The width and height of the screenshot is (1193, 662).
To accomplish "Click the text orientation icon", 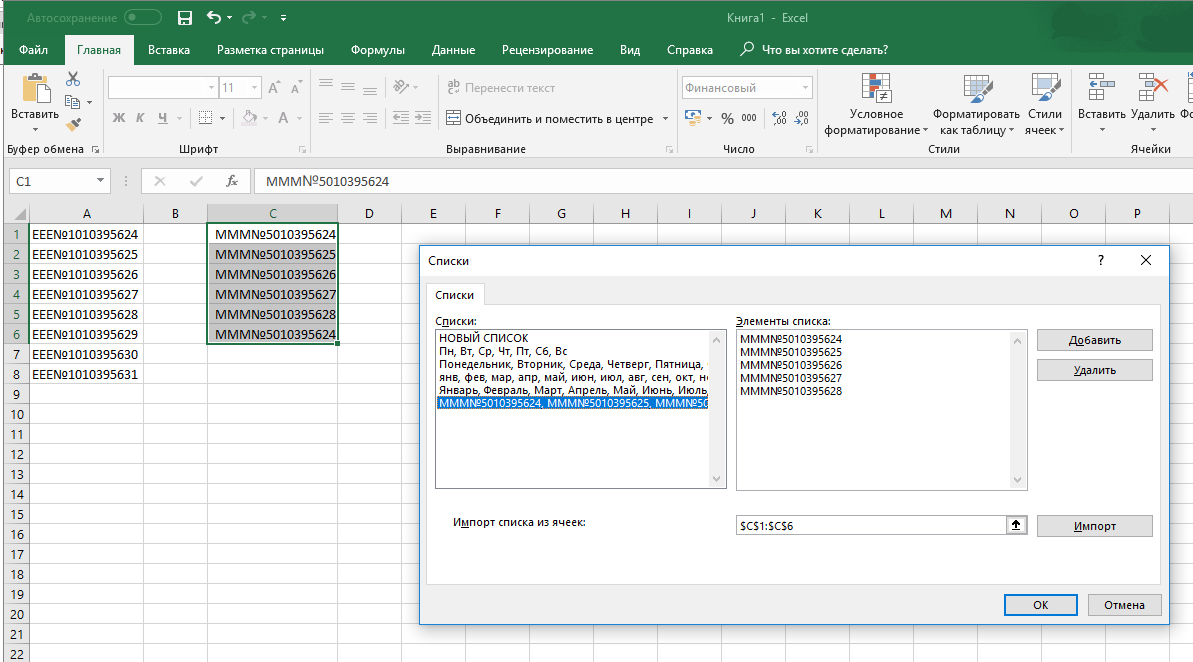I will coord(401,88).
